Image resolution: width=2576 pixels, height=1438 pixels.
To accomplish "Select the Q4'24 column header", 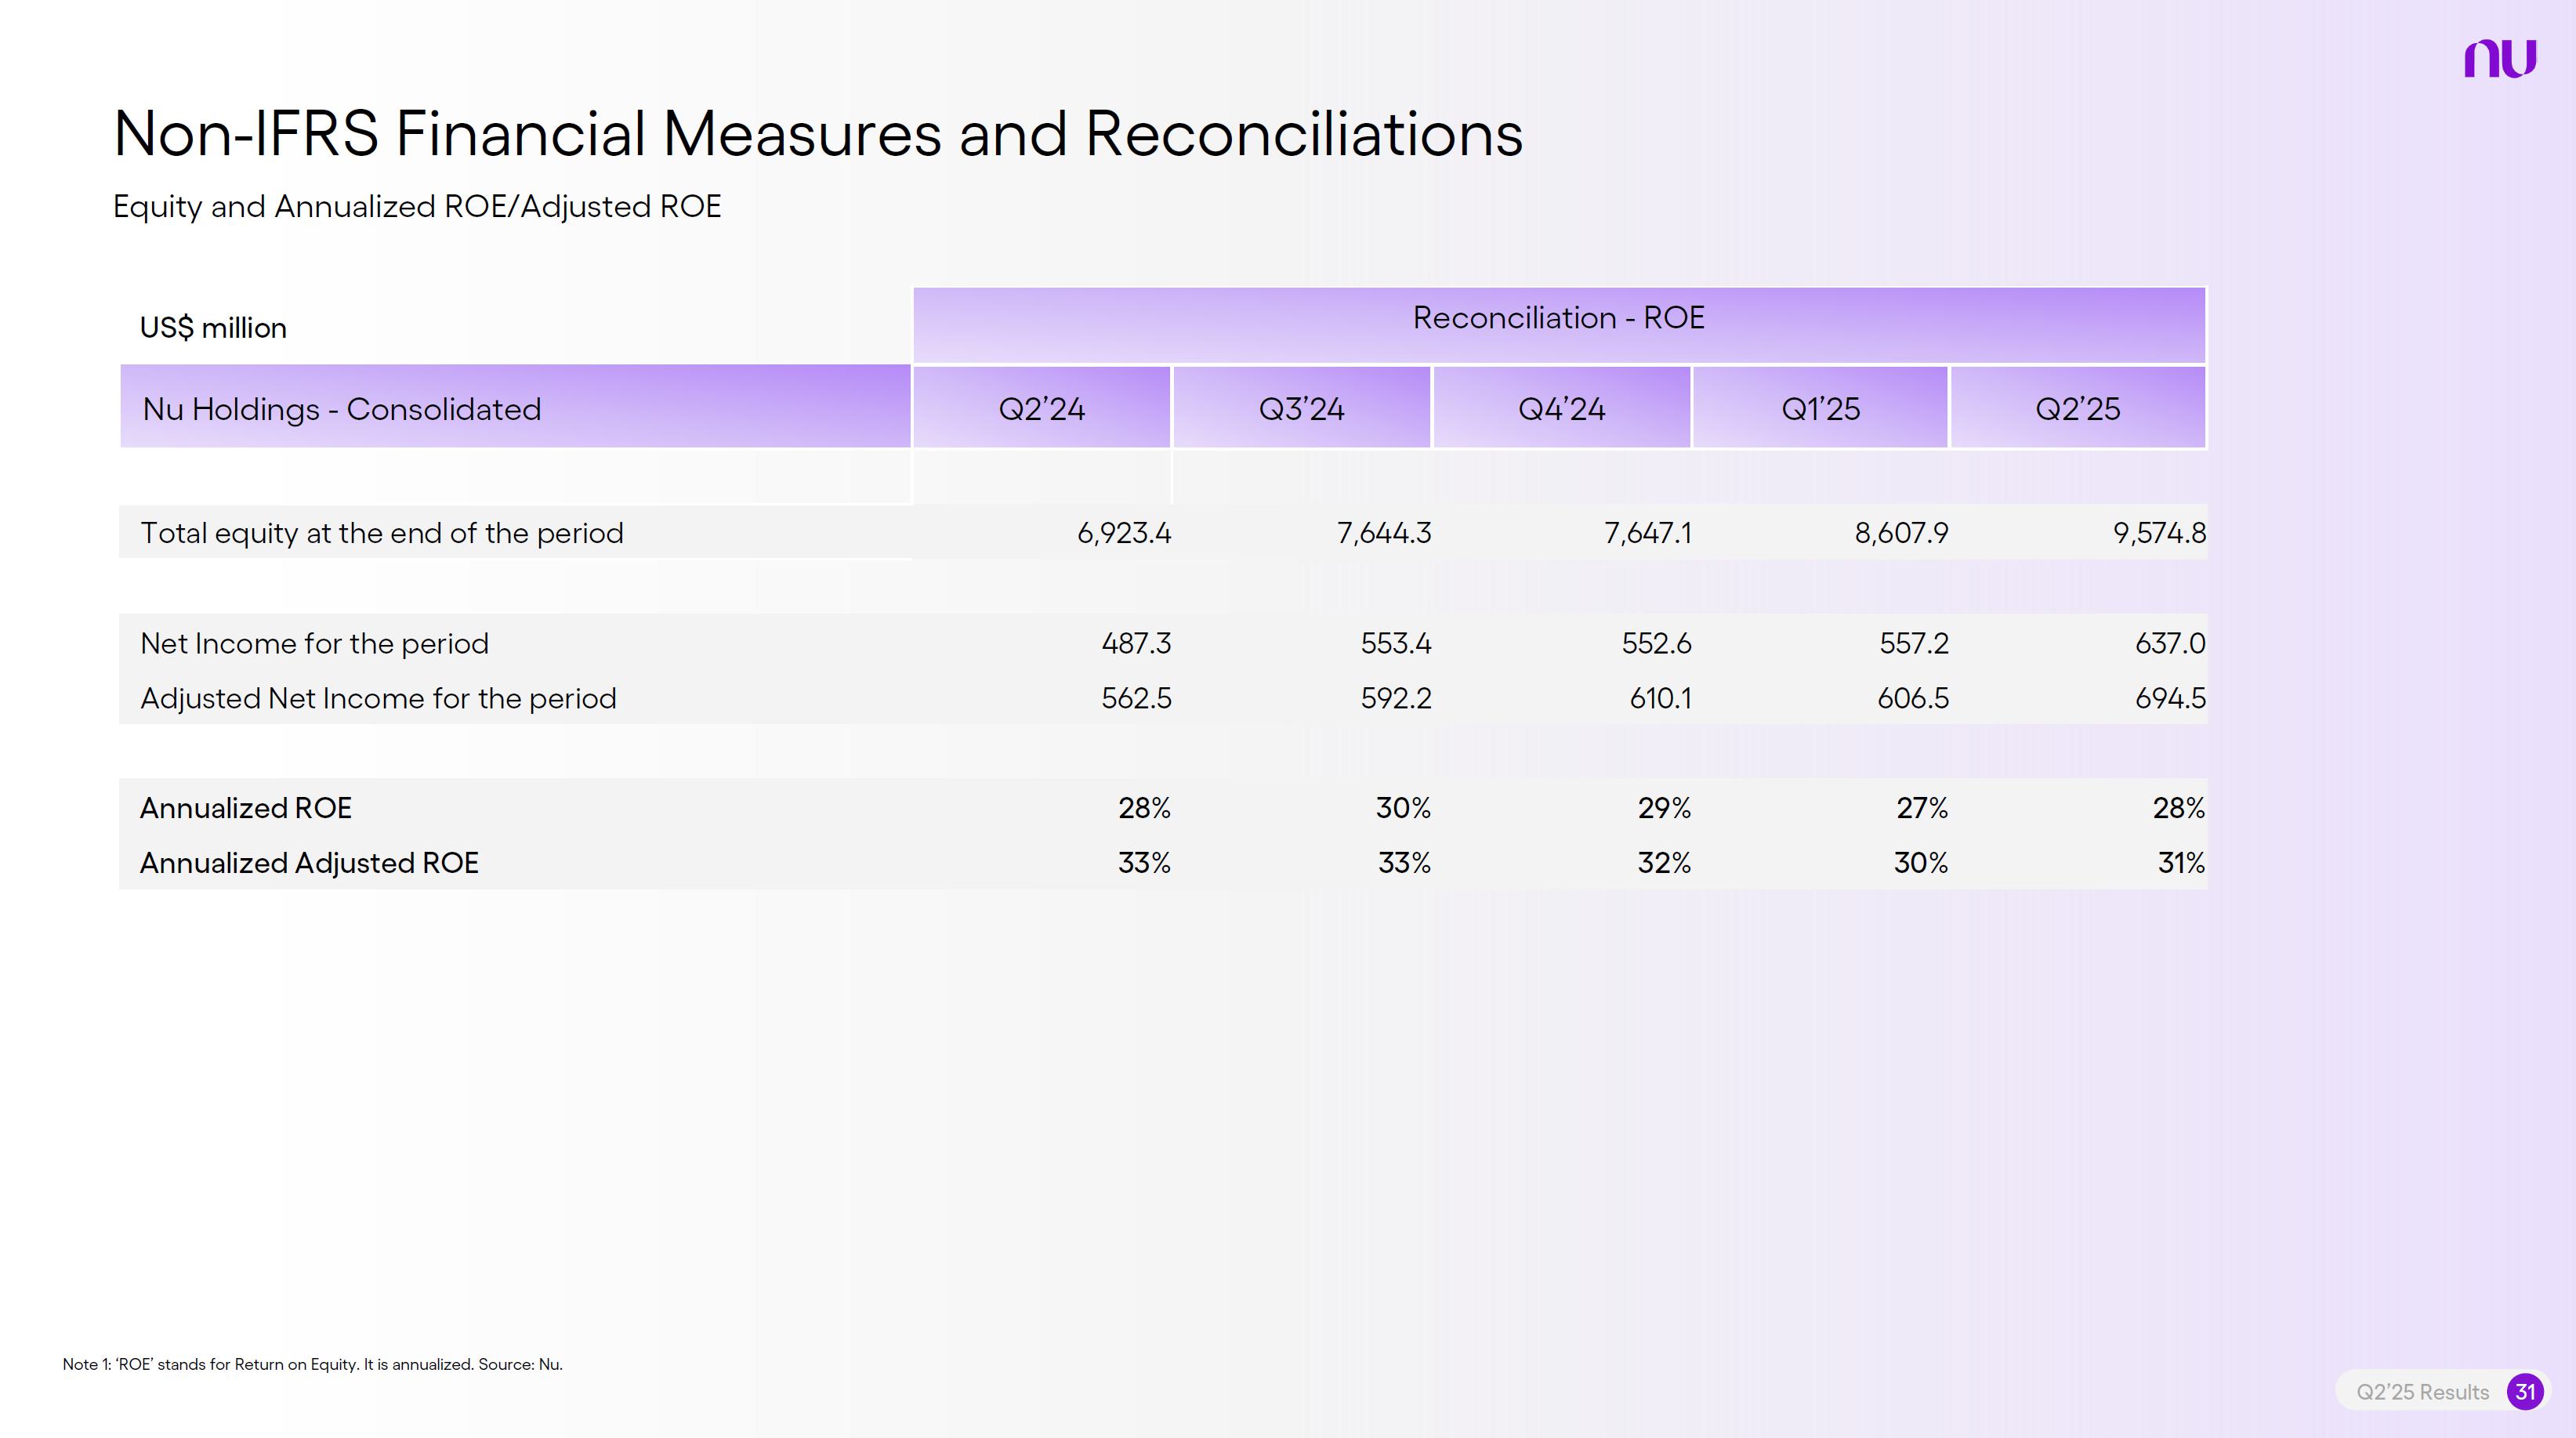I will [x=1561, y=408].
